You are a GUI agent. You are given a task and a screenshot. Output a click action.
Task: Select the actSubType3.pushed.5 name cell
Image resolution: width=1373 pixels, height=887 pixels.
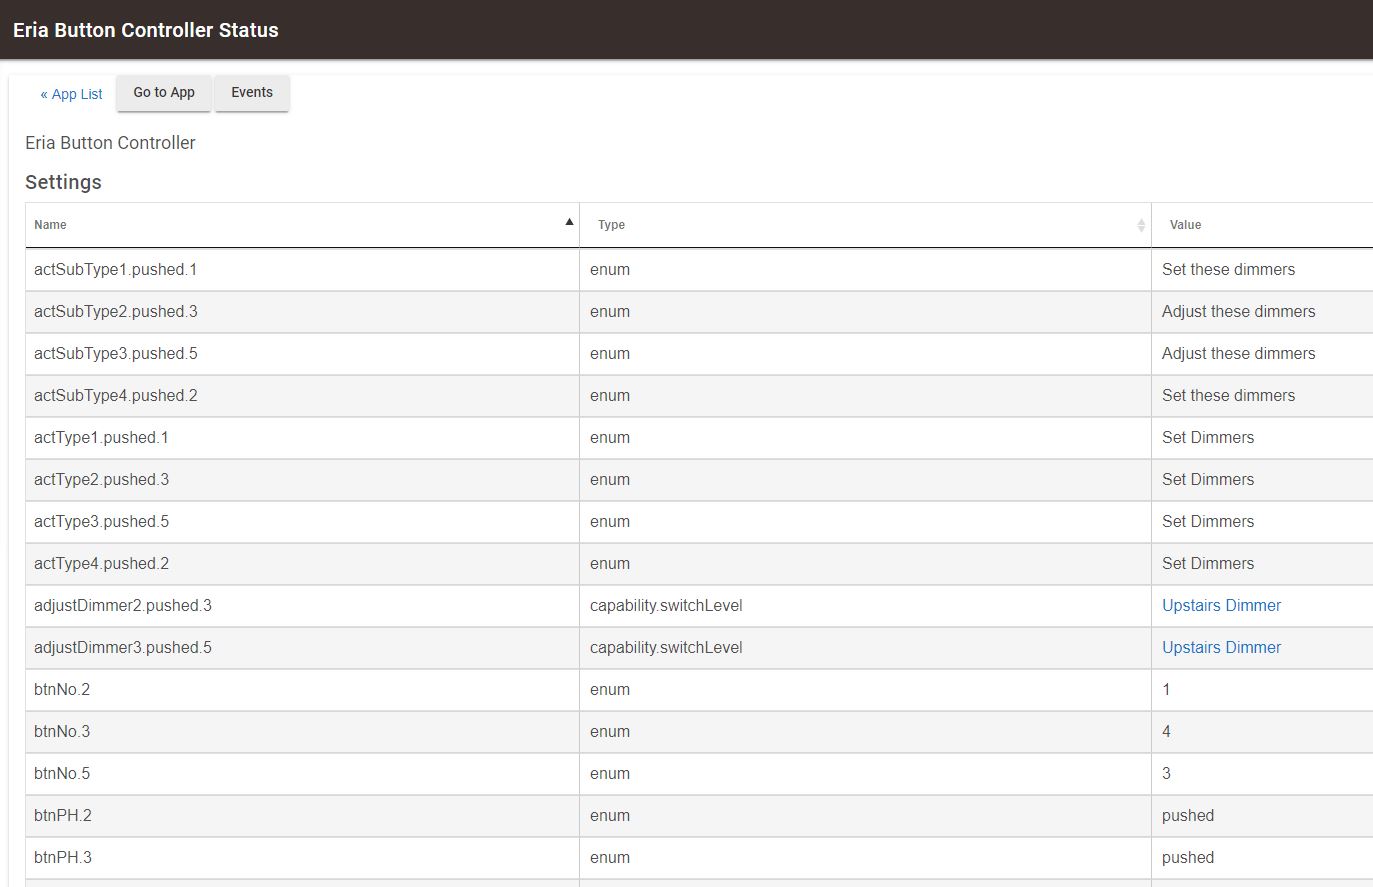[x=302, y=354]
